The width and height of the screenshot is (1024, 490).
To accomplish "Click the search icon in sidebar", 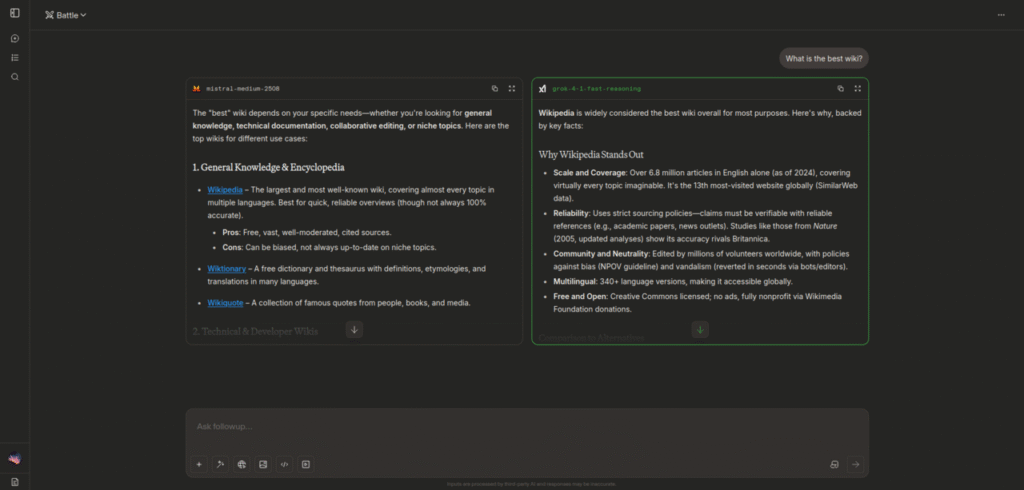I will 14,77.
